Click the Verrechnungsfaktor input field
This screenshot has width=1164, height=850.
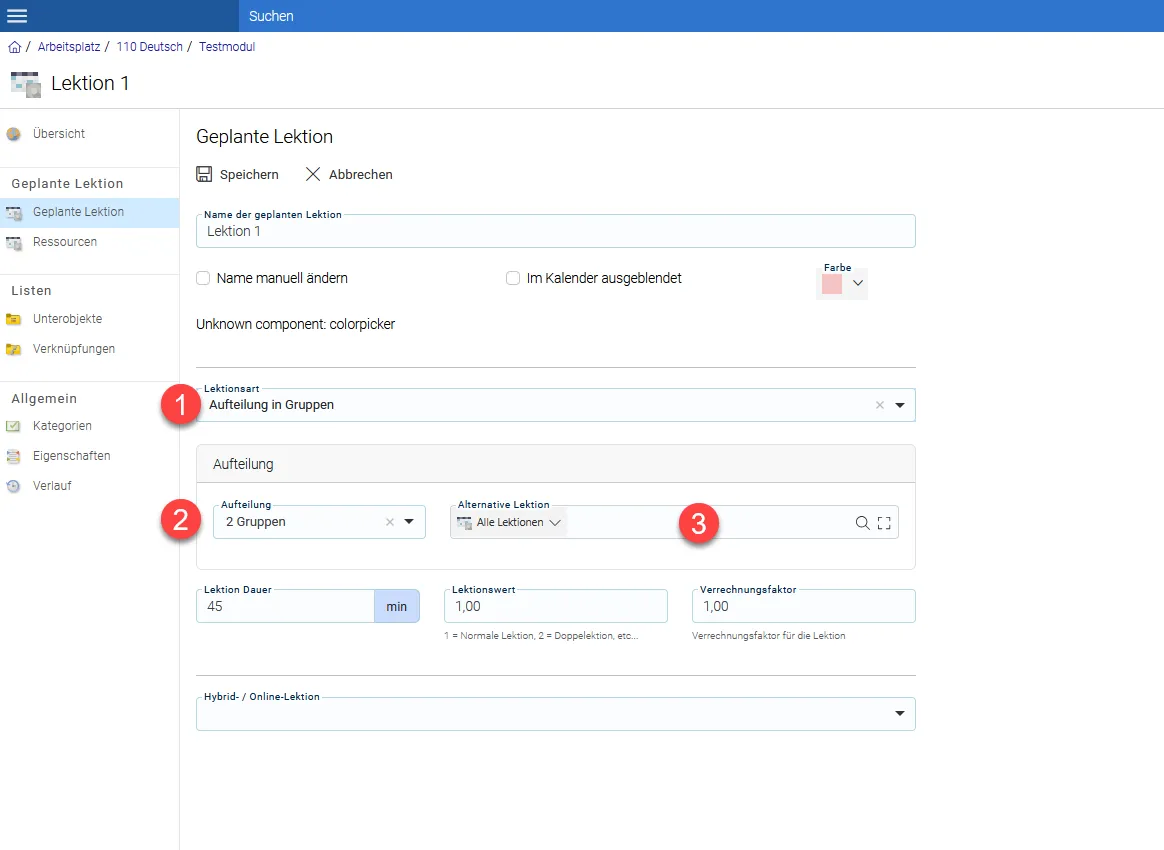point(803,607)
